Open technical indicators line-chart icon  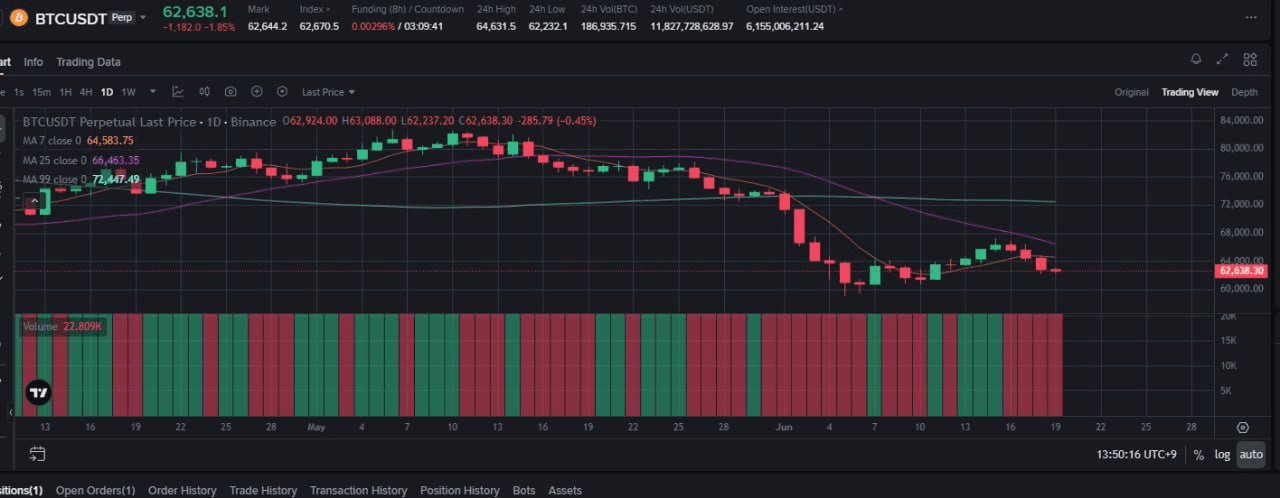pyautogui.click(x=178, y=92)
